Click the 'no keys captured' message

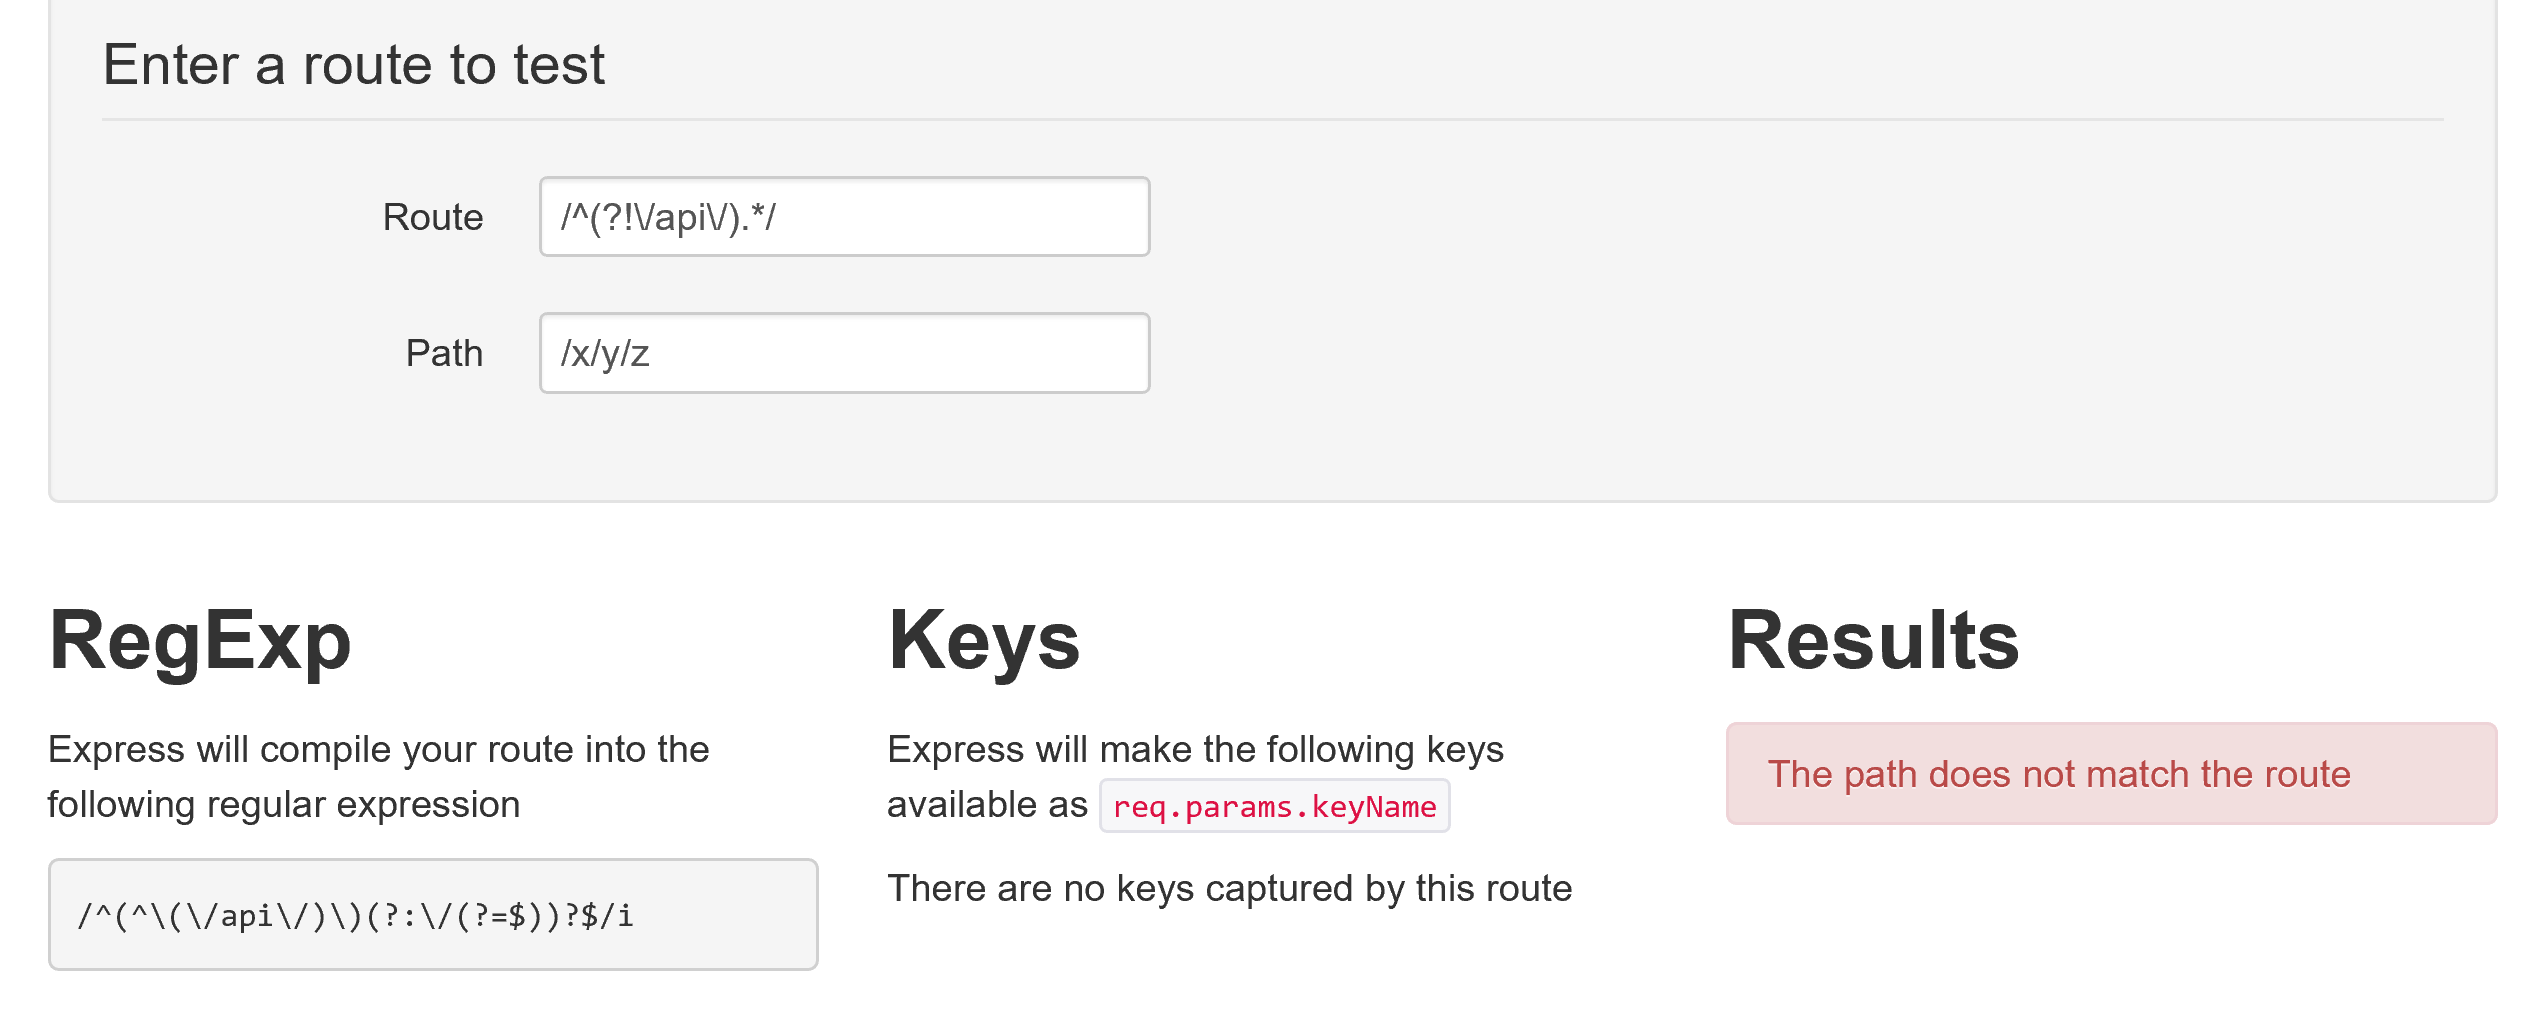(x=1229, y=888)
